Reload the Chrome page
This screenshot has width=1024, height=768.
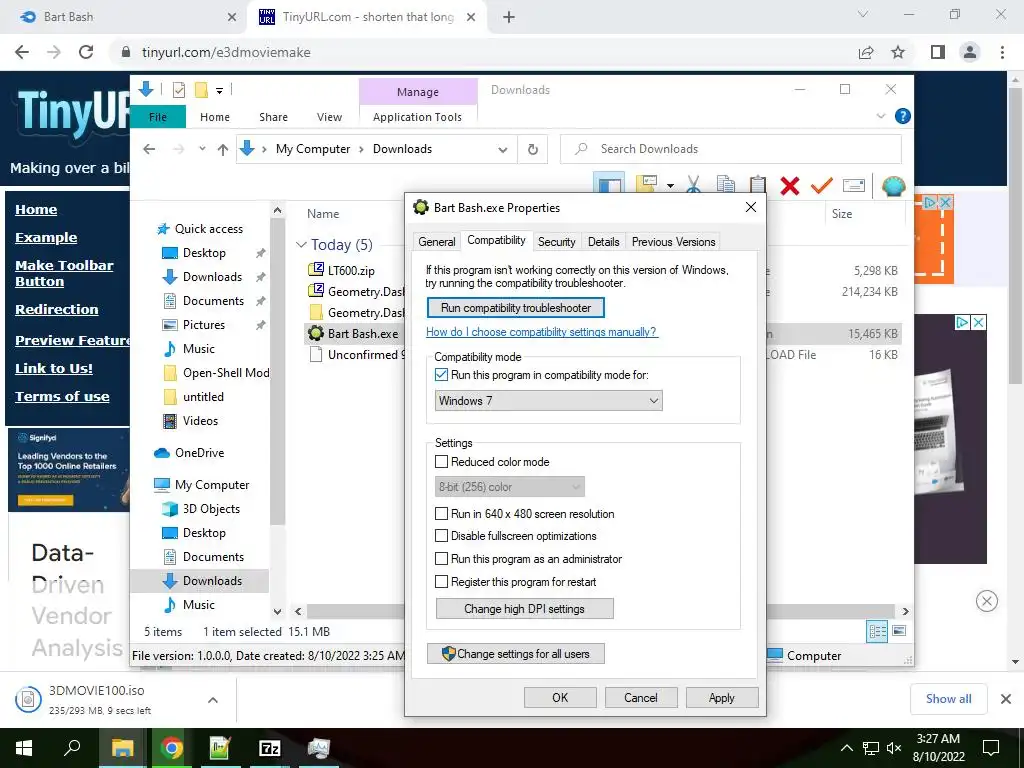point(86,52)
